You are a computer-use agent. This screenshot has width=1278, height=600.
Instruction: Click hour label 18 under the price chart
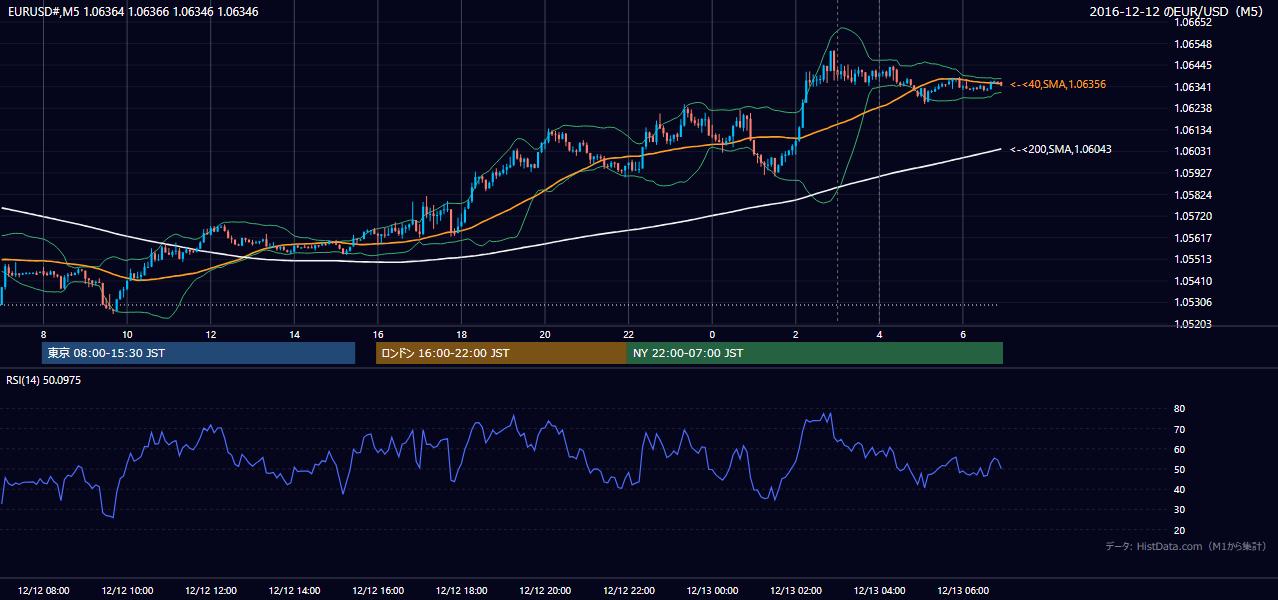click(461, 334)
